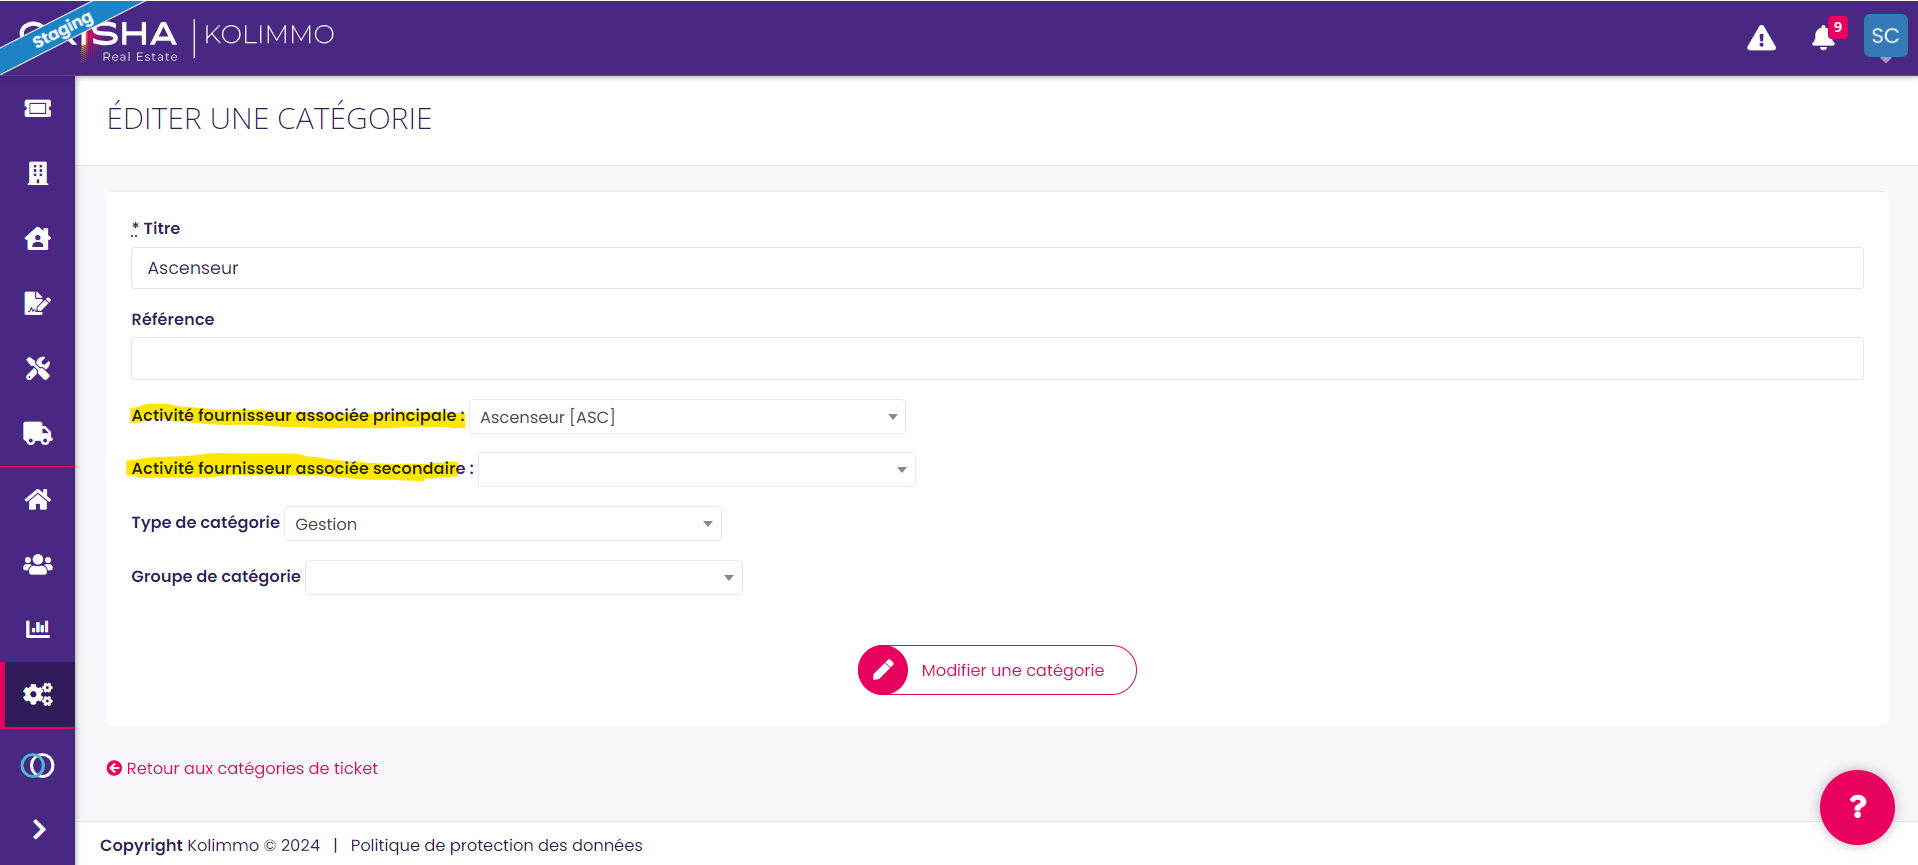Click the Modifier une catégorie button
The image size is (1918, 865).
click(x=997, y=670)
